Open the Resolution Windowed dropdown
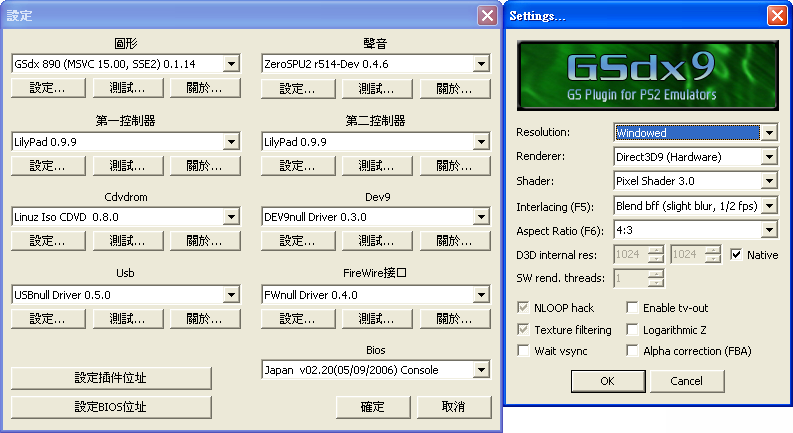The width and height of the screenshot is (793, 433). point(695,133)
